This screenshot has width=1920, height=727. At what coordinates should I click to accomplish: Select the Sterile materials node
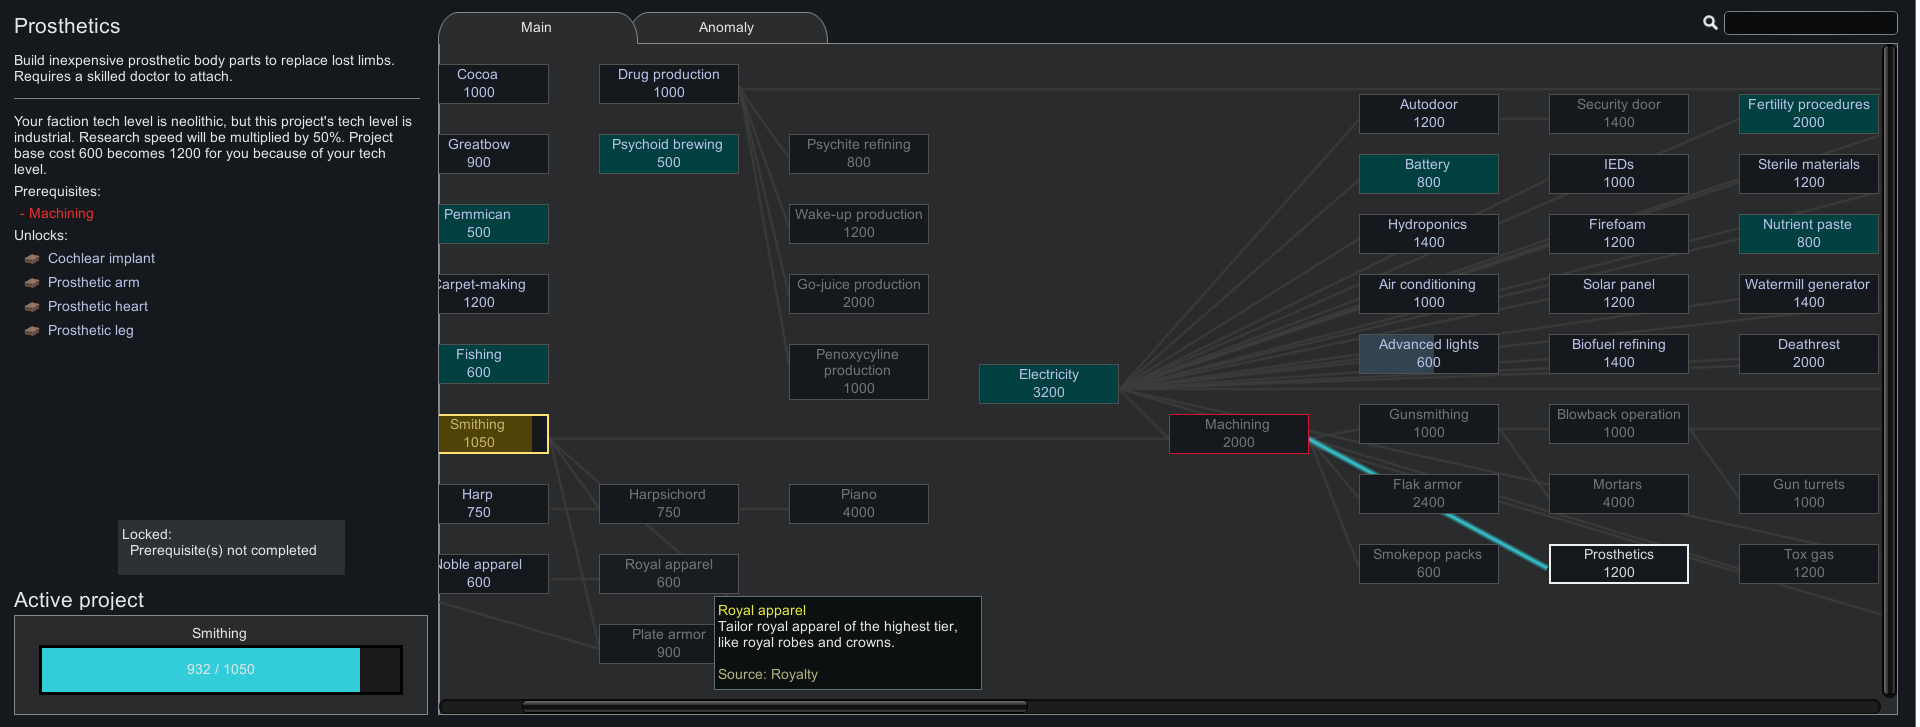1809,174
